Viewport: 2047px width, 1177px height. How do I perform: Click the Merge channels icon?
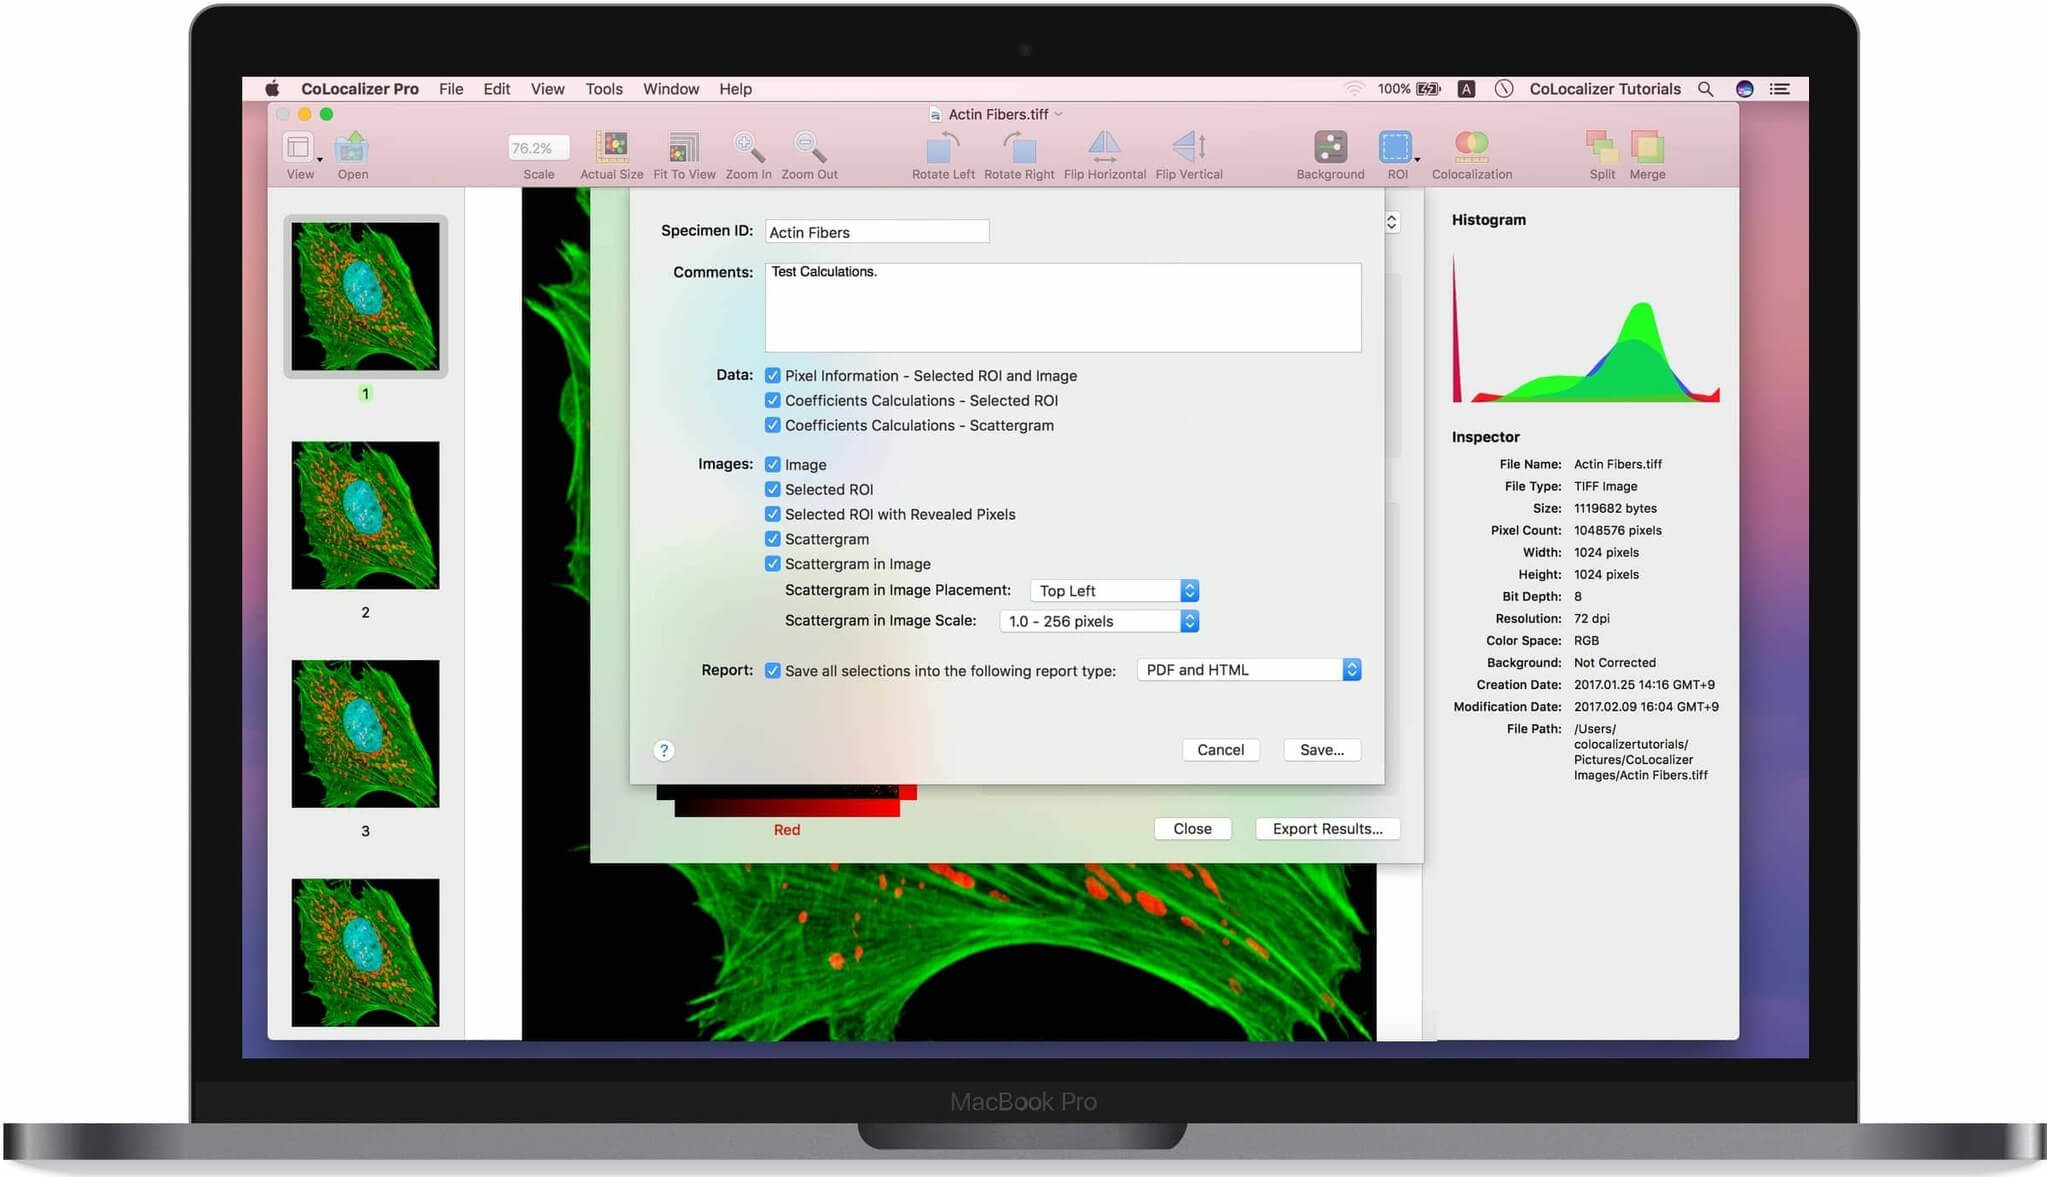1646,148
